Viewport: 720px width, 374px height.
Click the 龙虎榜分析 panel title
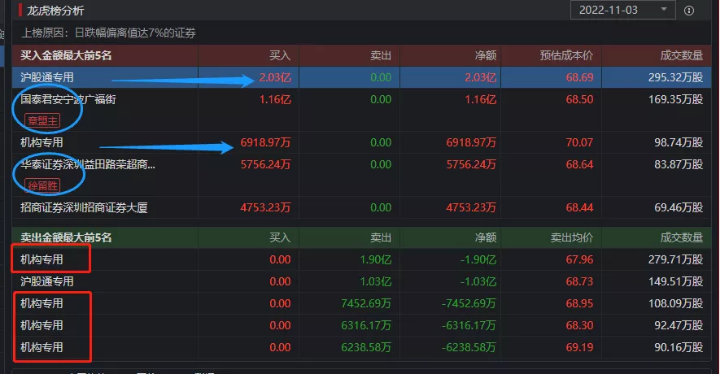[55, 11]
